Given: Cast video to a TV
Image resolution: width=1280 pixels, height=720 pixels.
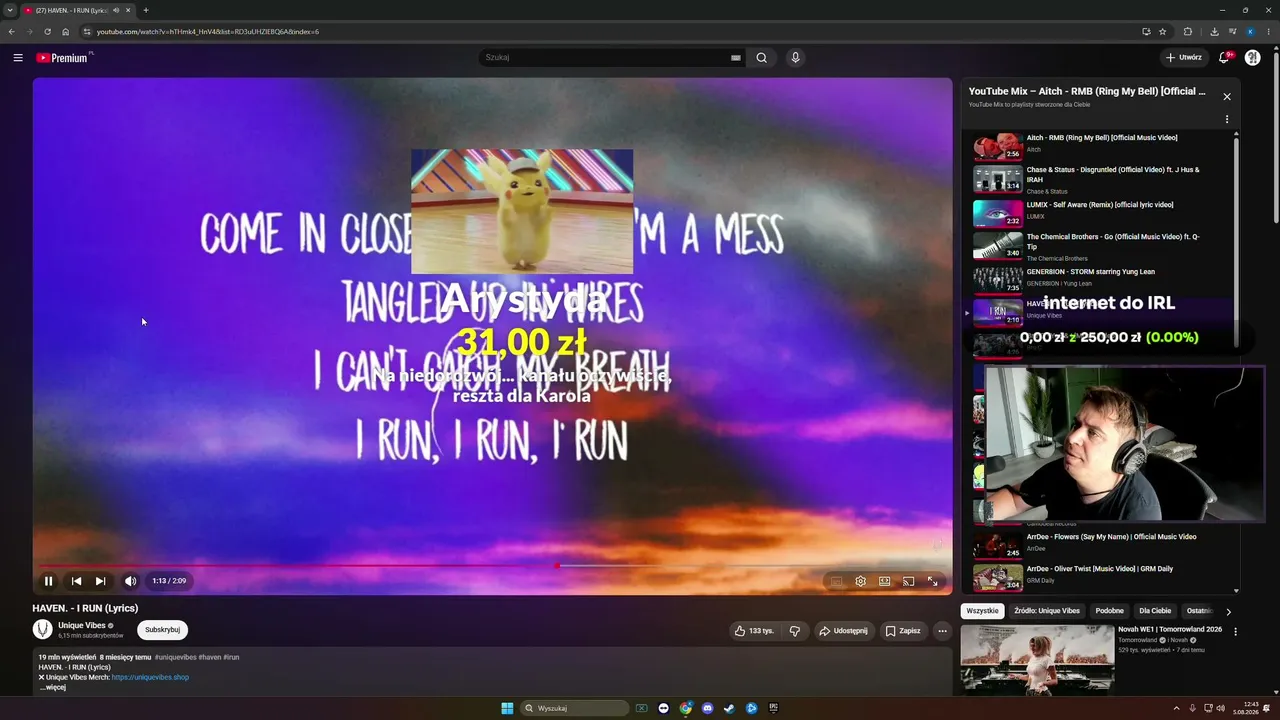Looking at the screenshot, I should click(x=908, y=581).
